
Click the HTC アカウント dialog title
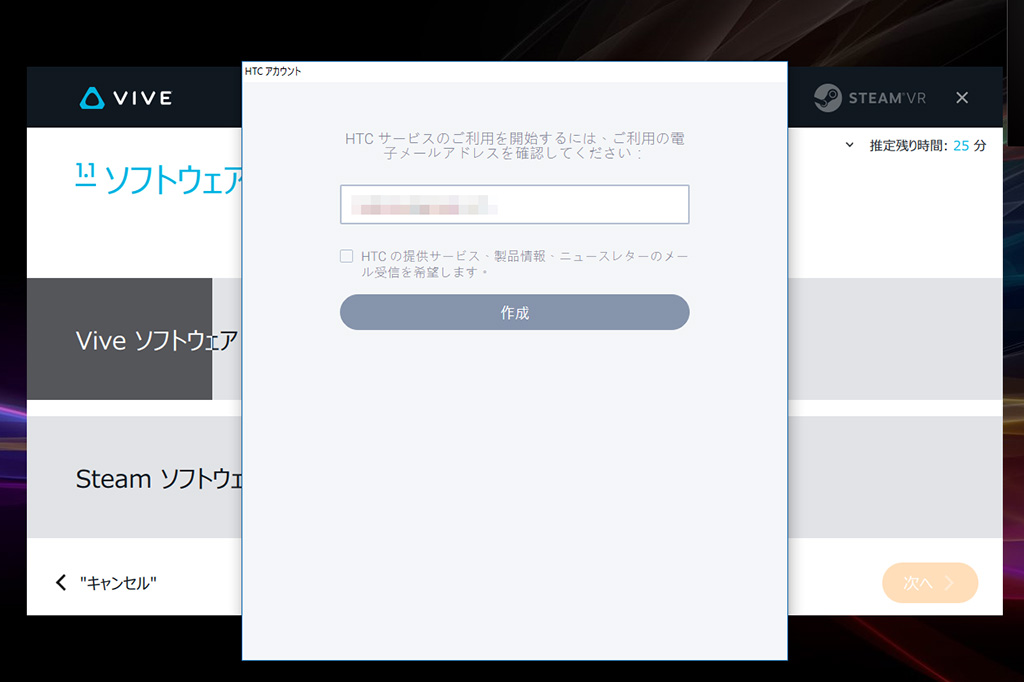(x=273, y=71)
